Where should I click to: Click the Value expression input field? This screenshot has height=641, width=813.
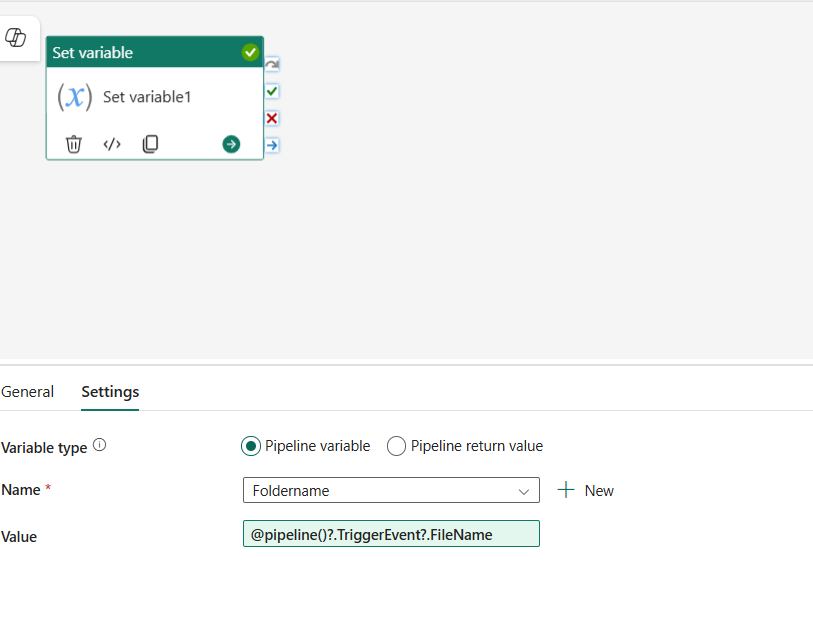click(391, 534)
